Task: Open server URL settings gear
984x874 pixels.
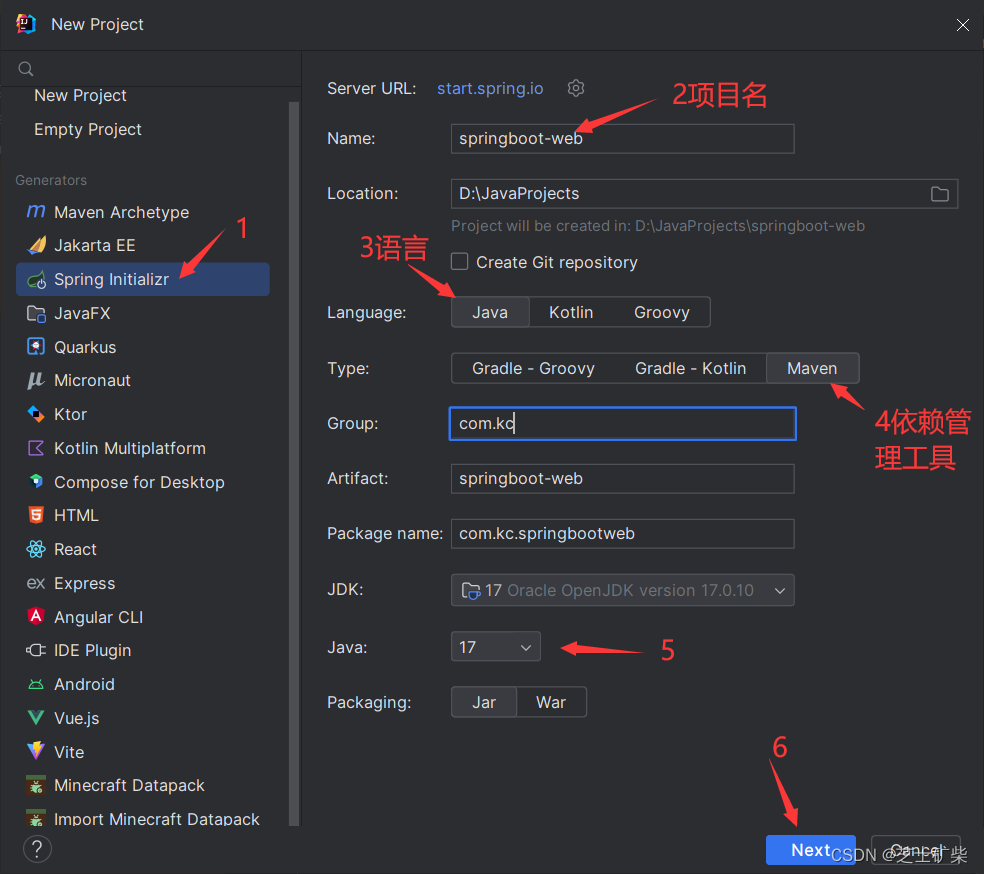Action: 575,88
